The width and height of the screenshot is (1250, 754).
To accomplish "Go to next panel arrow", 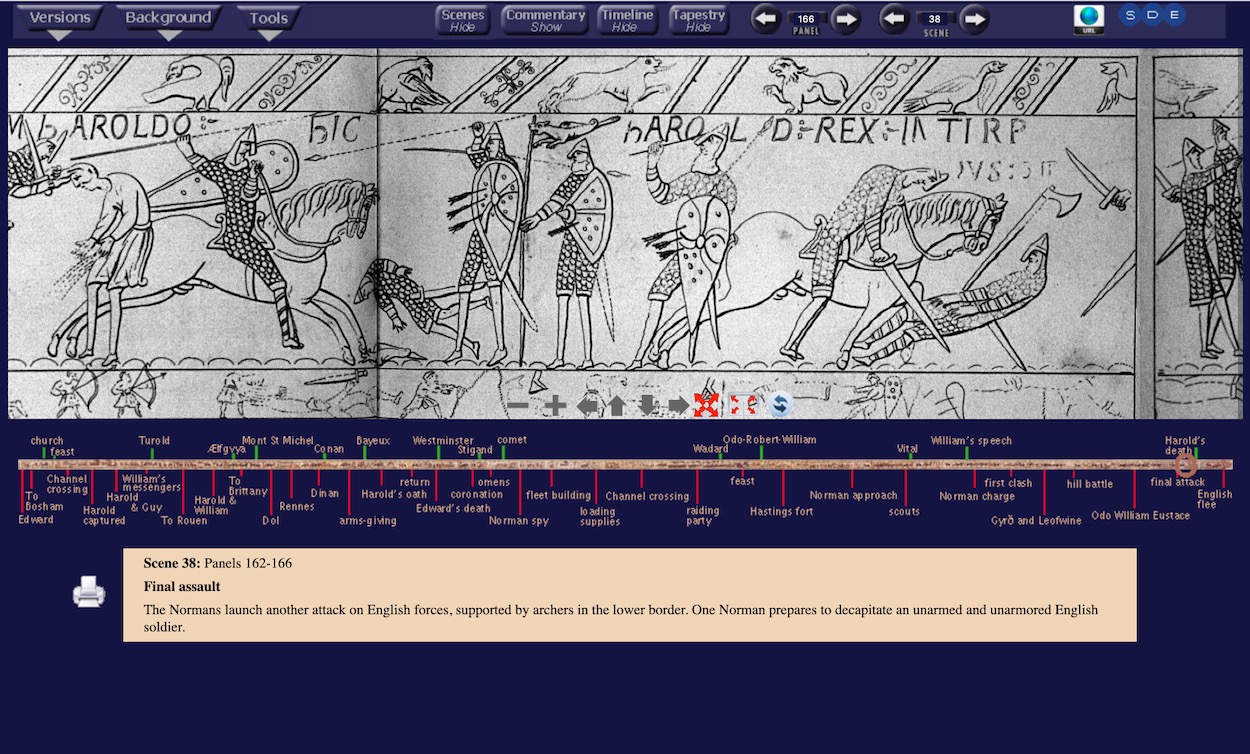I will 846,18.
